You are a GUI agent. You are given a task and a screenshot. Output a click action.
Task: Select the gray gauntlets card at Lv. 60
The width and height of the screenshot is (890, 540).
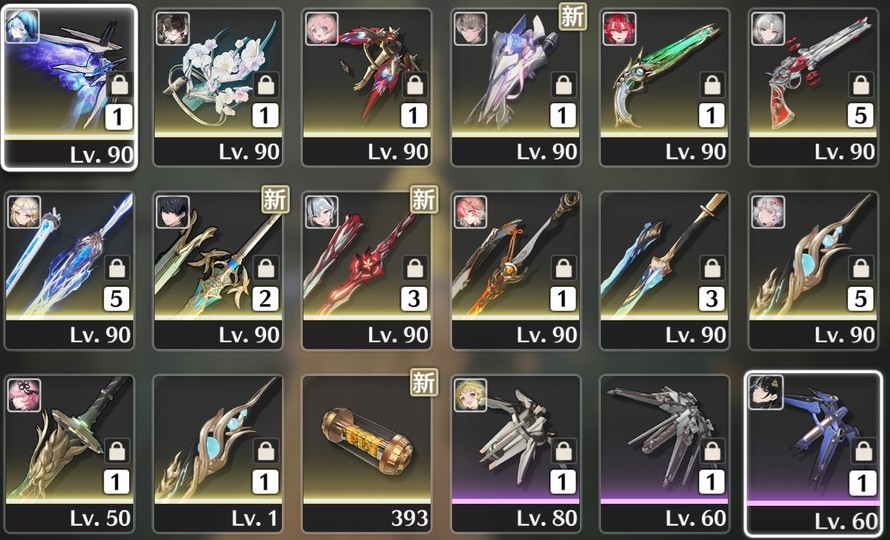664,453
